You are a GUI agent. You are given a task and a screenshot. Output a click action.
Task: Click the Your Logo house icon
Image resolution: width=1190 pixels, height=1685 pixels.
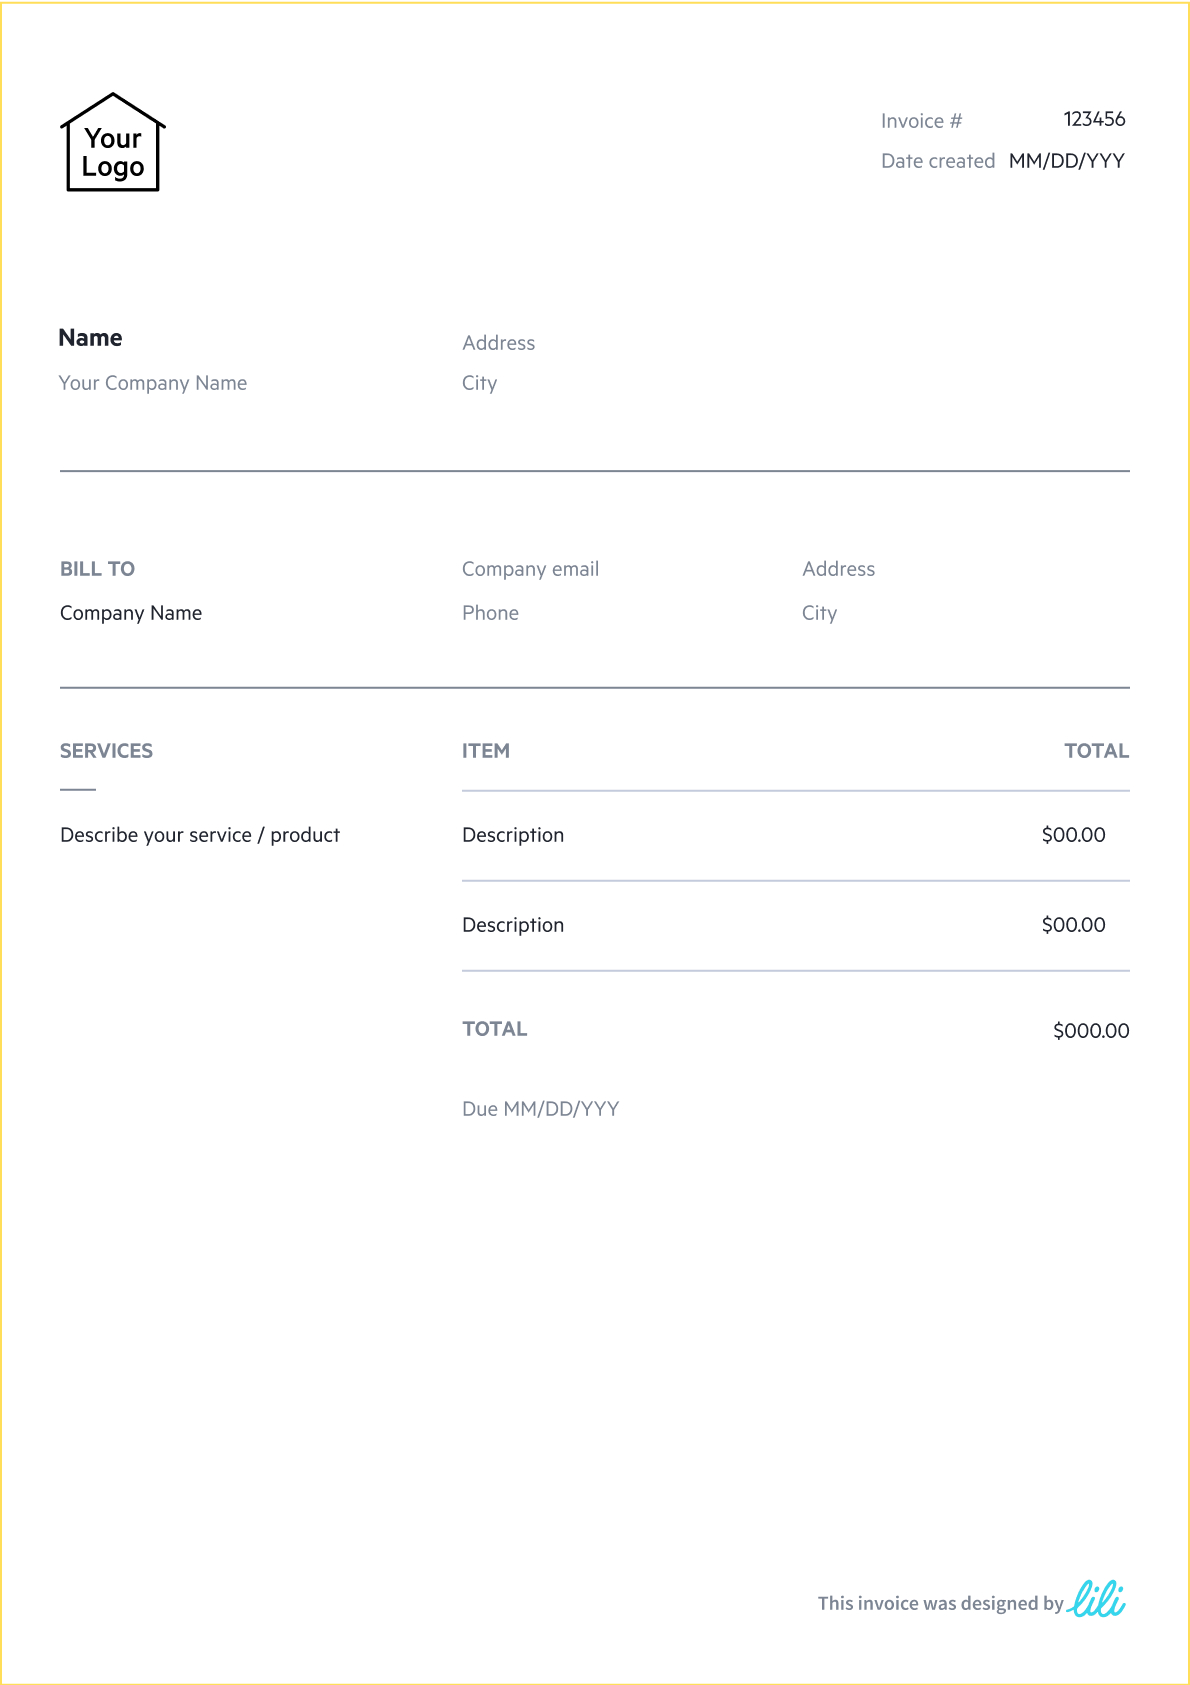coord(113,143)
